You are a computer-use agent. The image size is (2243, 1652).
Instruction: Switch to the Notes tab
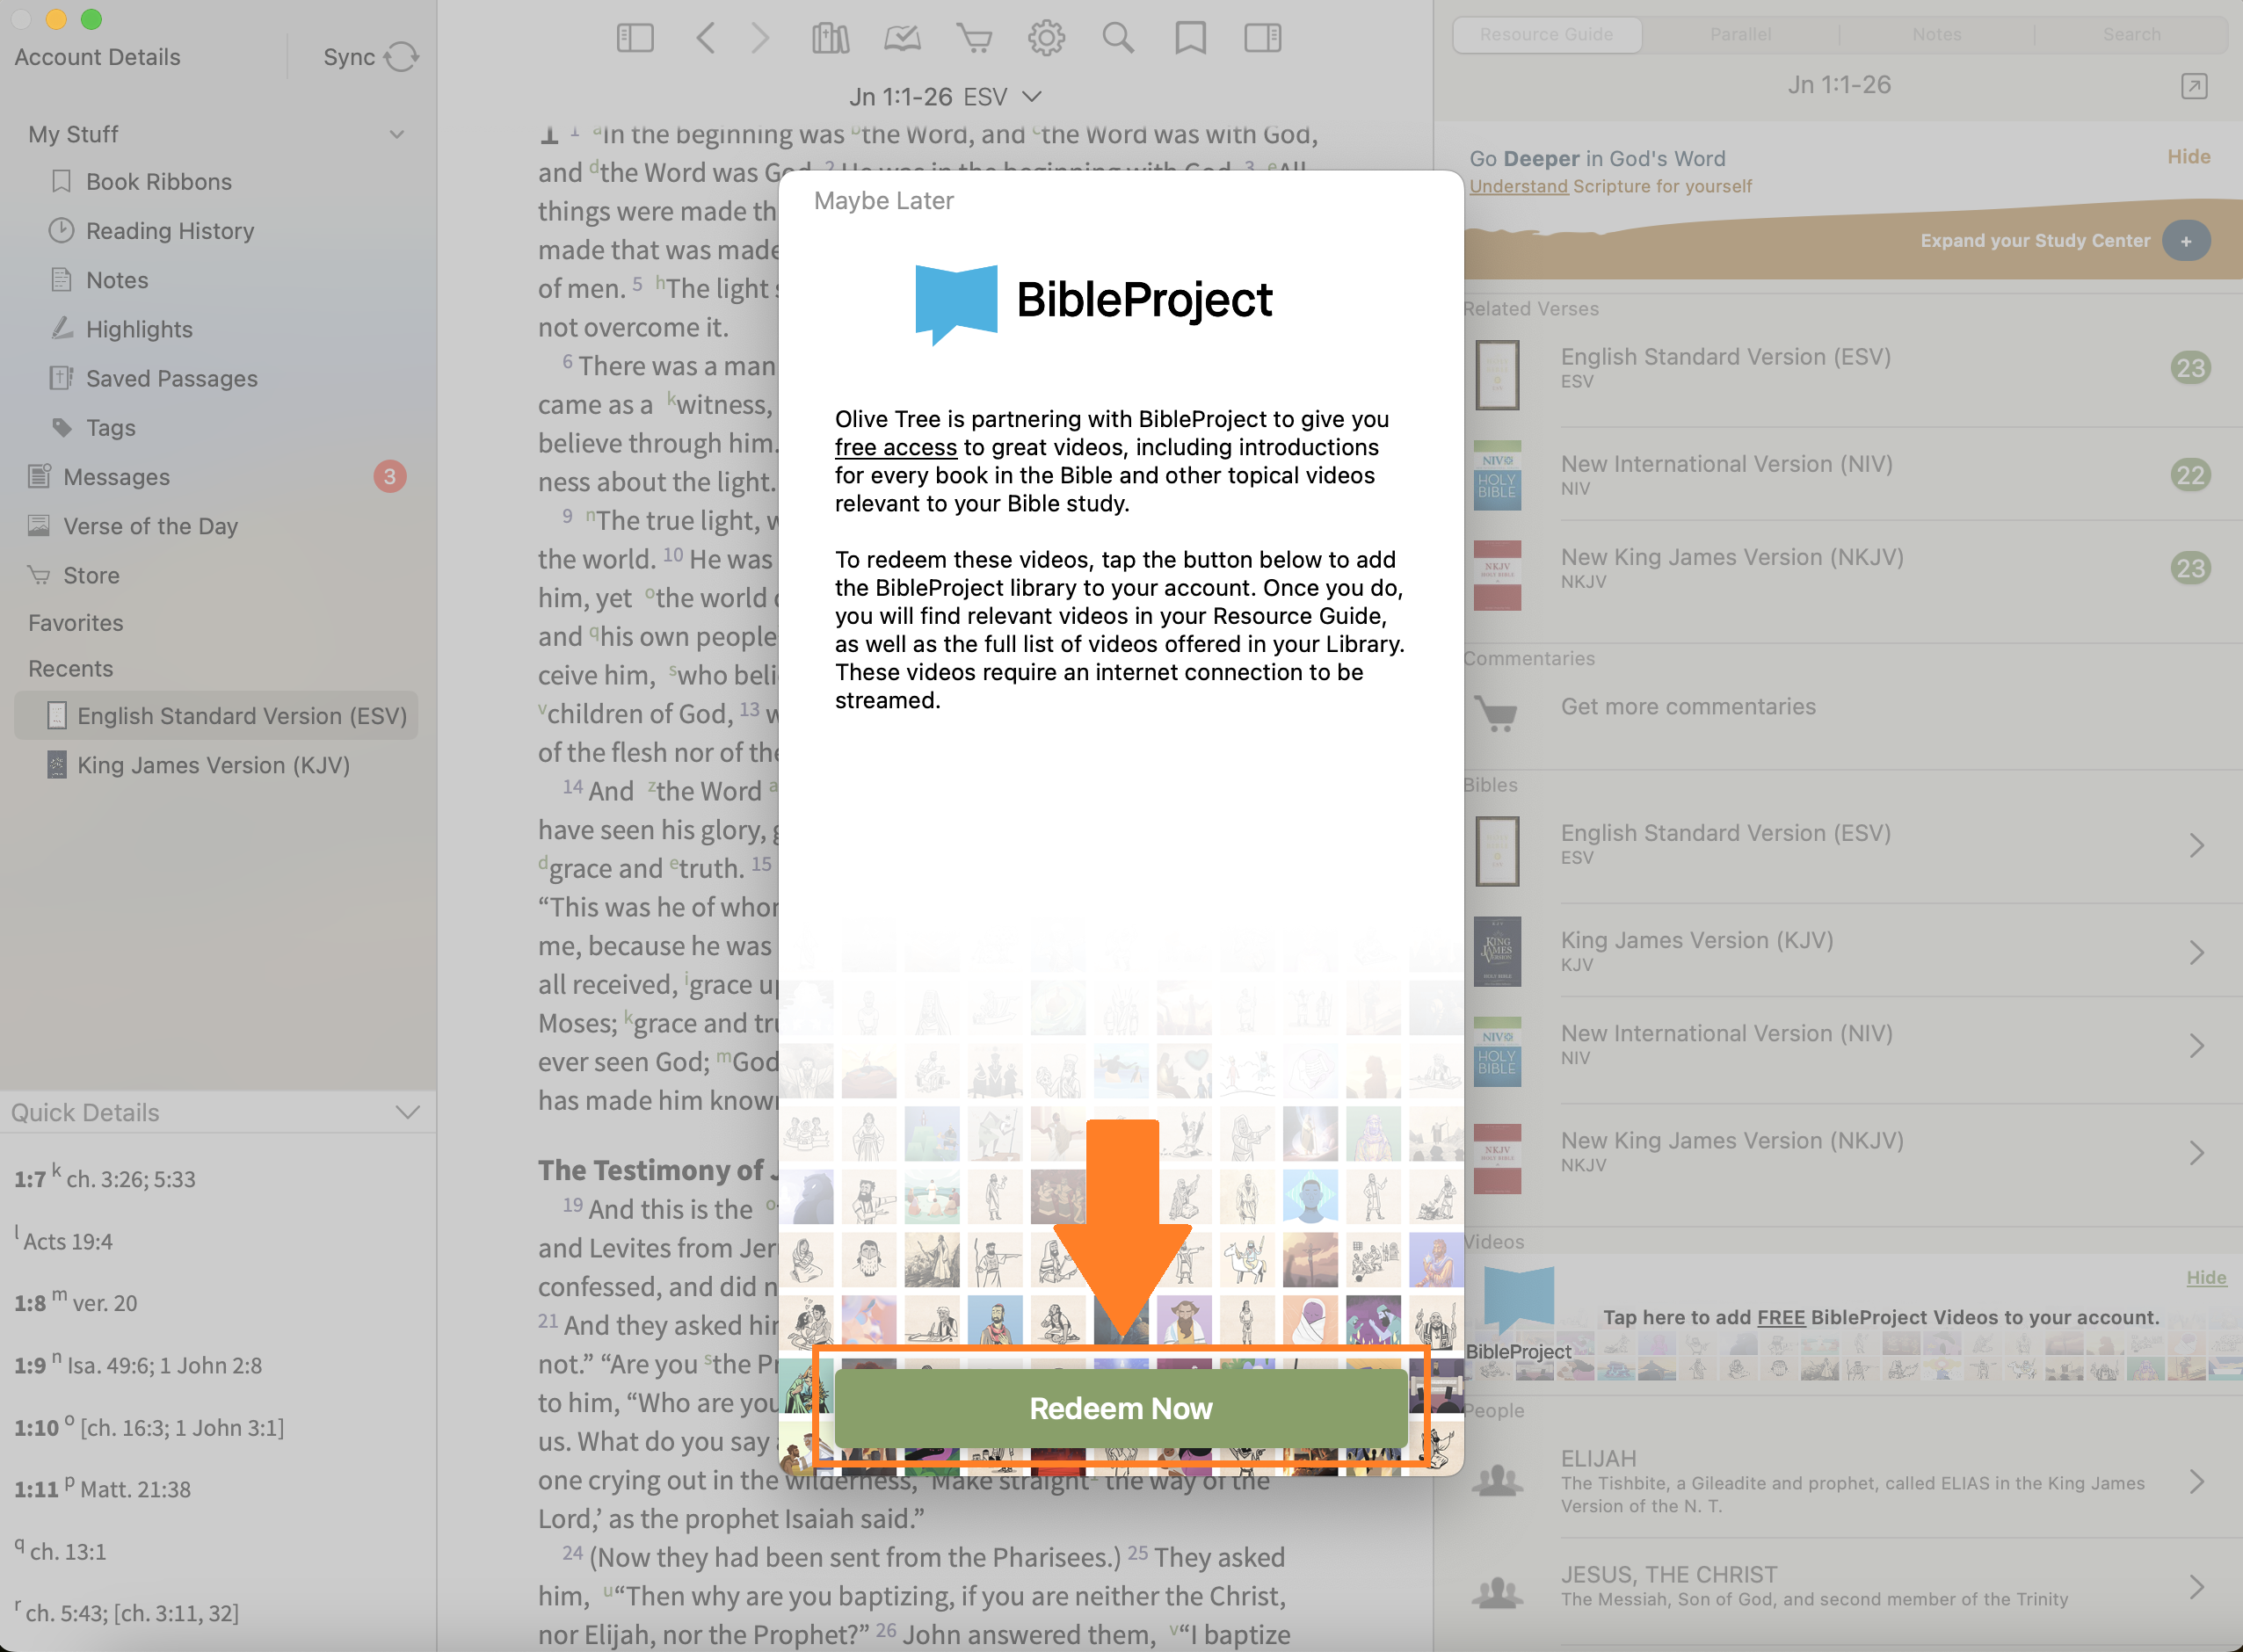[x=1936, y=35]
